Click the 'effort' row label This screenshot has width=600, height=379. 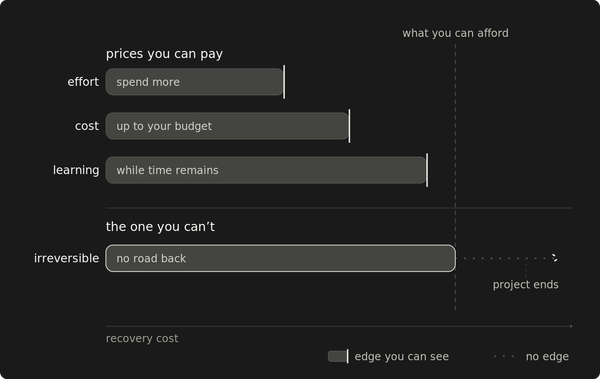pos(83,82)
